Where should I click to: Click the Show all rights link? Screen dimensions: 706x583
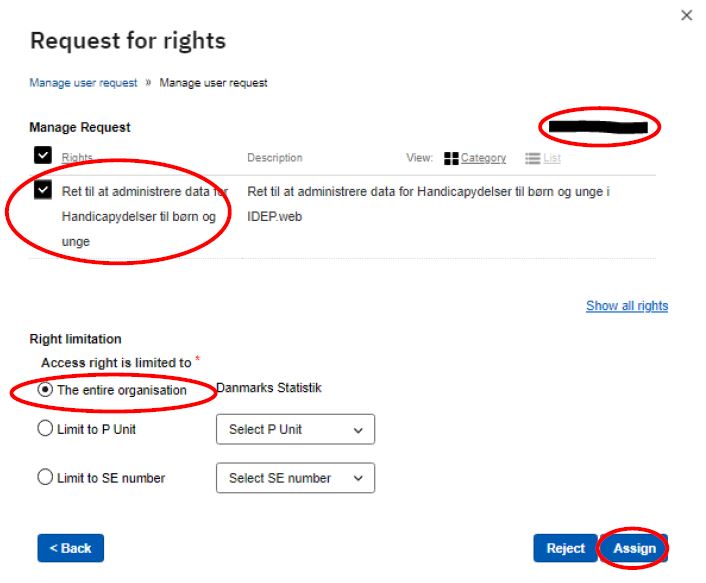pyautogui.click(x=626, y=306)
